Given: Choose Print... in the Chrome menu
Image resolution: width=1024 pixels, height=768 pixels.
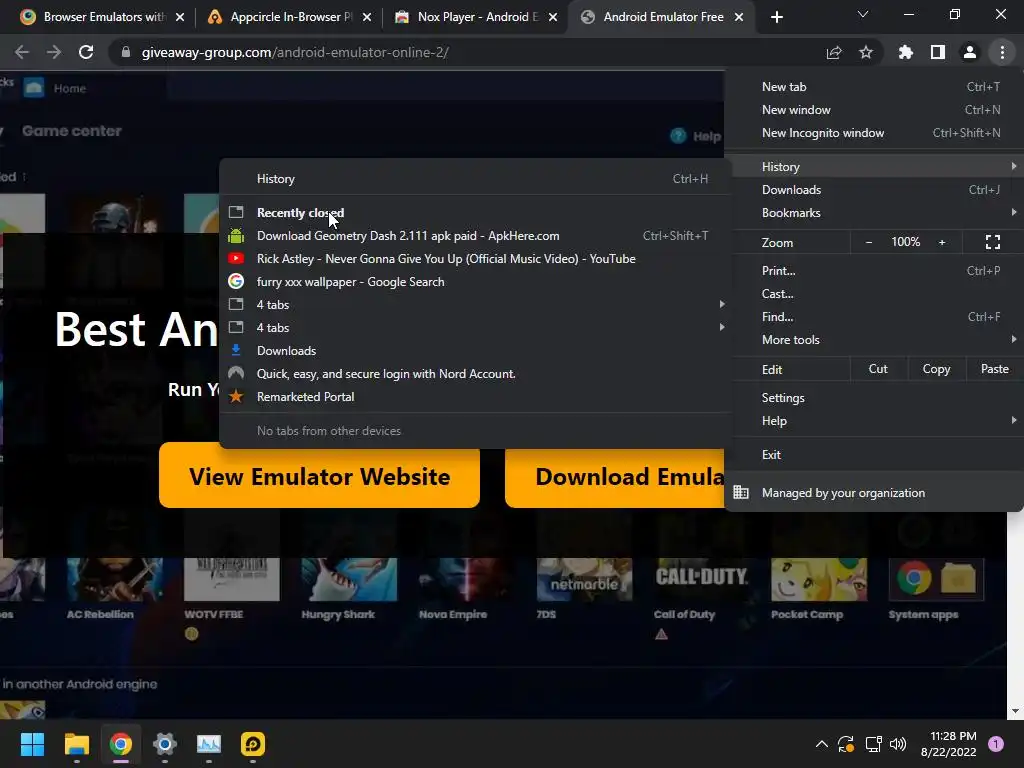Looking at the screenshot, I should (x=874, y=270).
